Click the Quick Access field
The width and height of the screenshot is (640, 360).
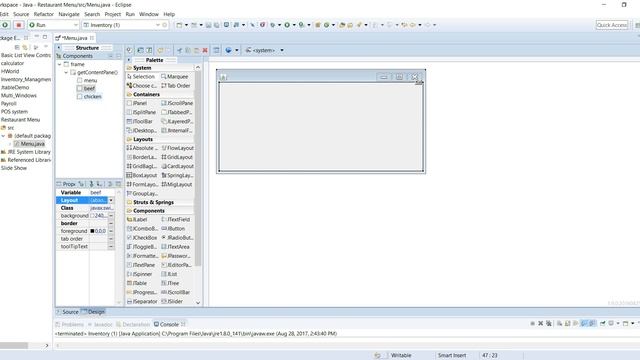click(611, 25)
